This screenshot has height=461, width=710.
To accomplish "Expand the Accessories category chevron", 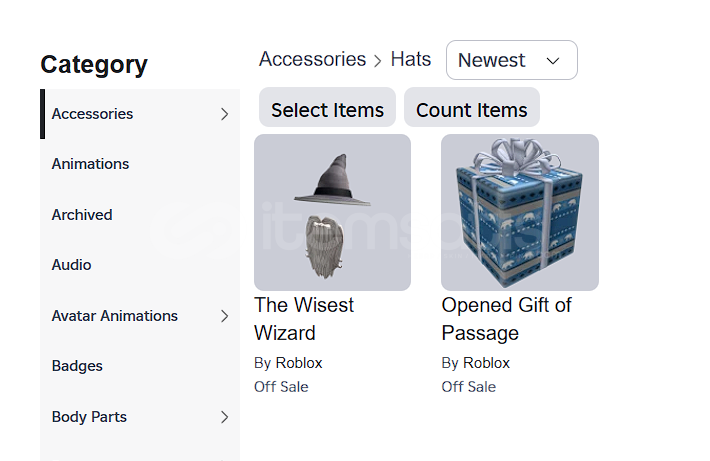I will pyautogui.click(x=224, y=114).
